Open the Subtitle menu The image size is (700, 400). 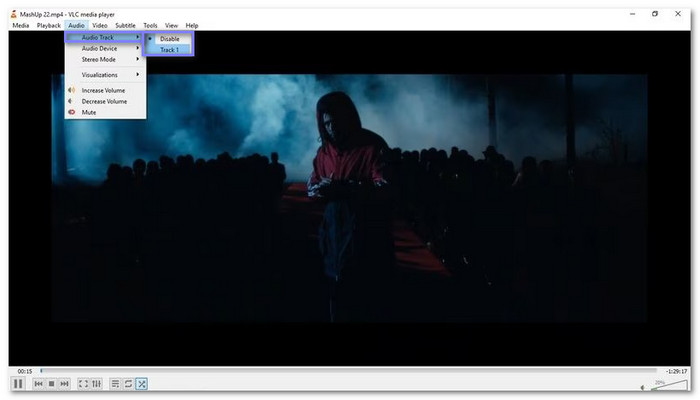click(x=125, y=25)
